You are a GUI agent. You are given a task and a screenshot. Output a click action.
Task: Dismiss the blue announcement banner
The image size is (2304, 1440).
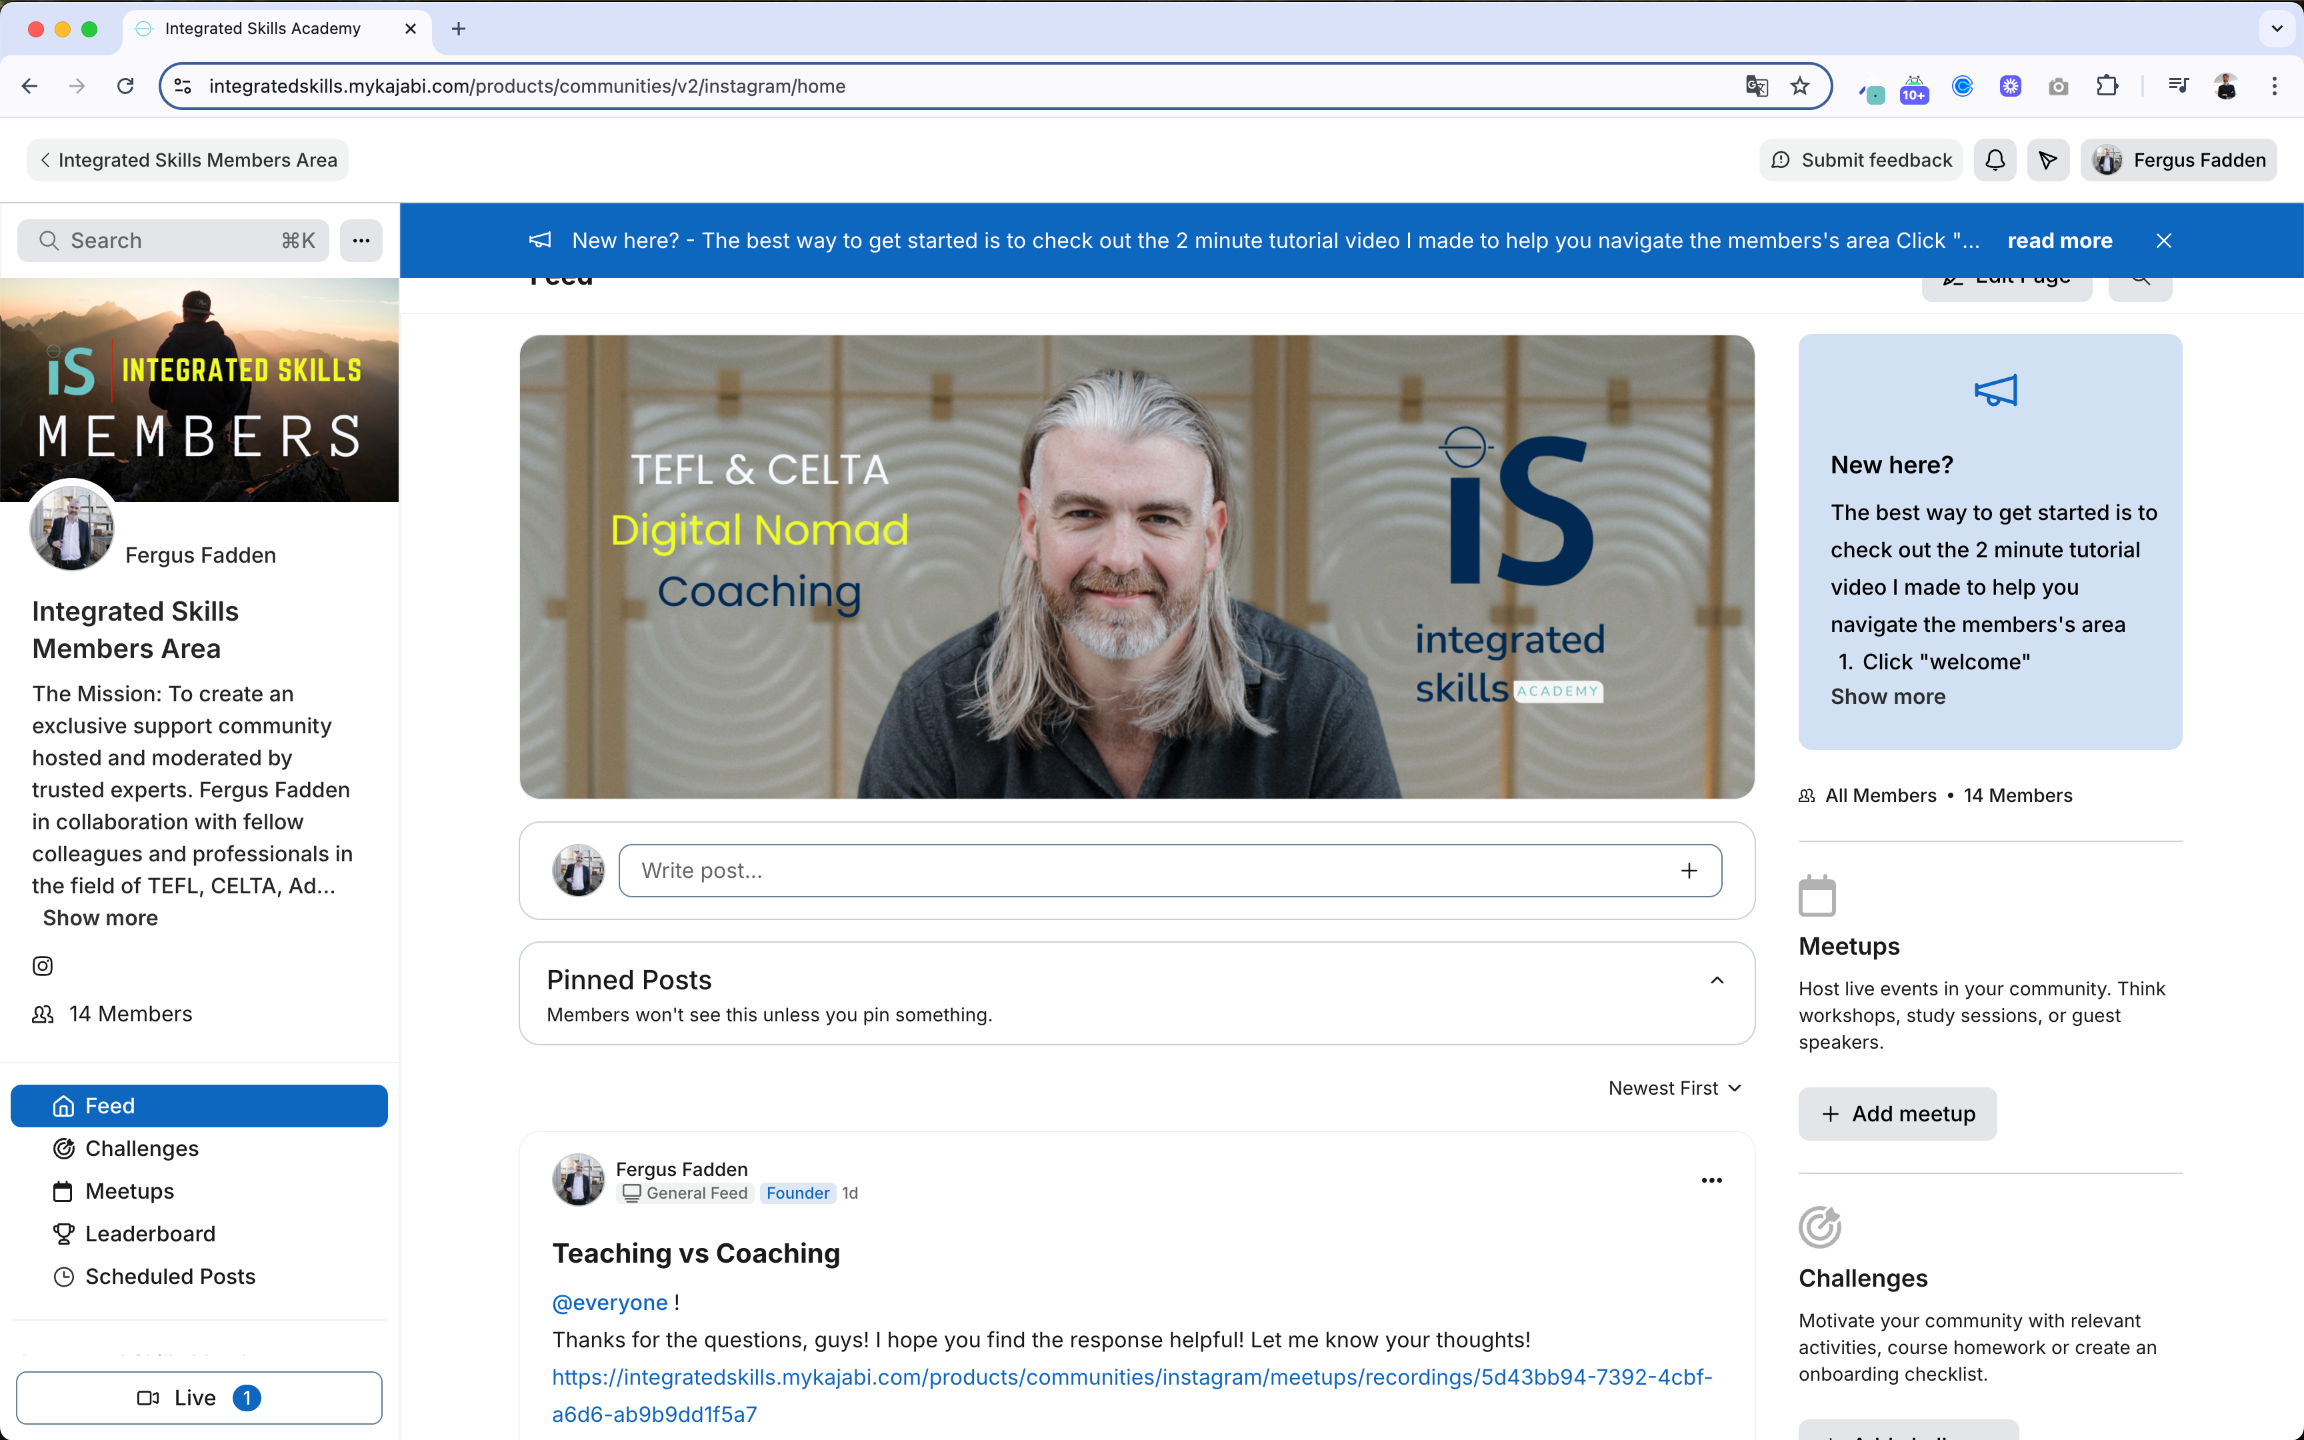pyautogui.click(x=2163, y=240)
